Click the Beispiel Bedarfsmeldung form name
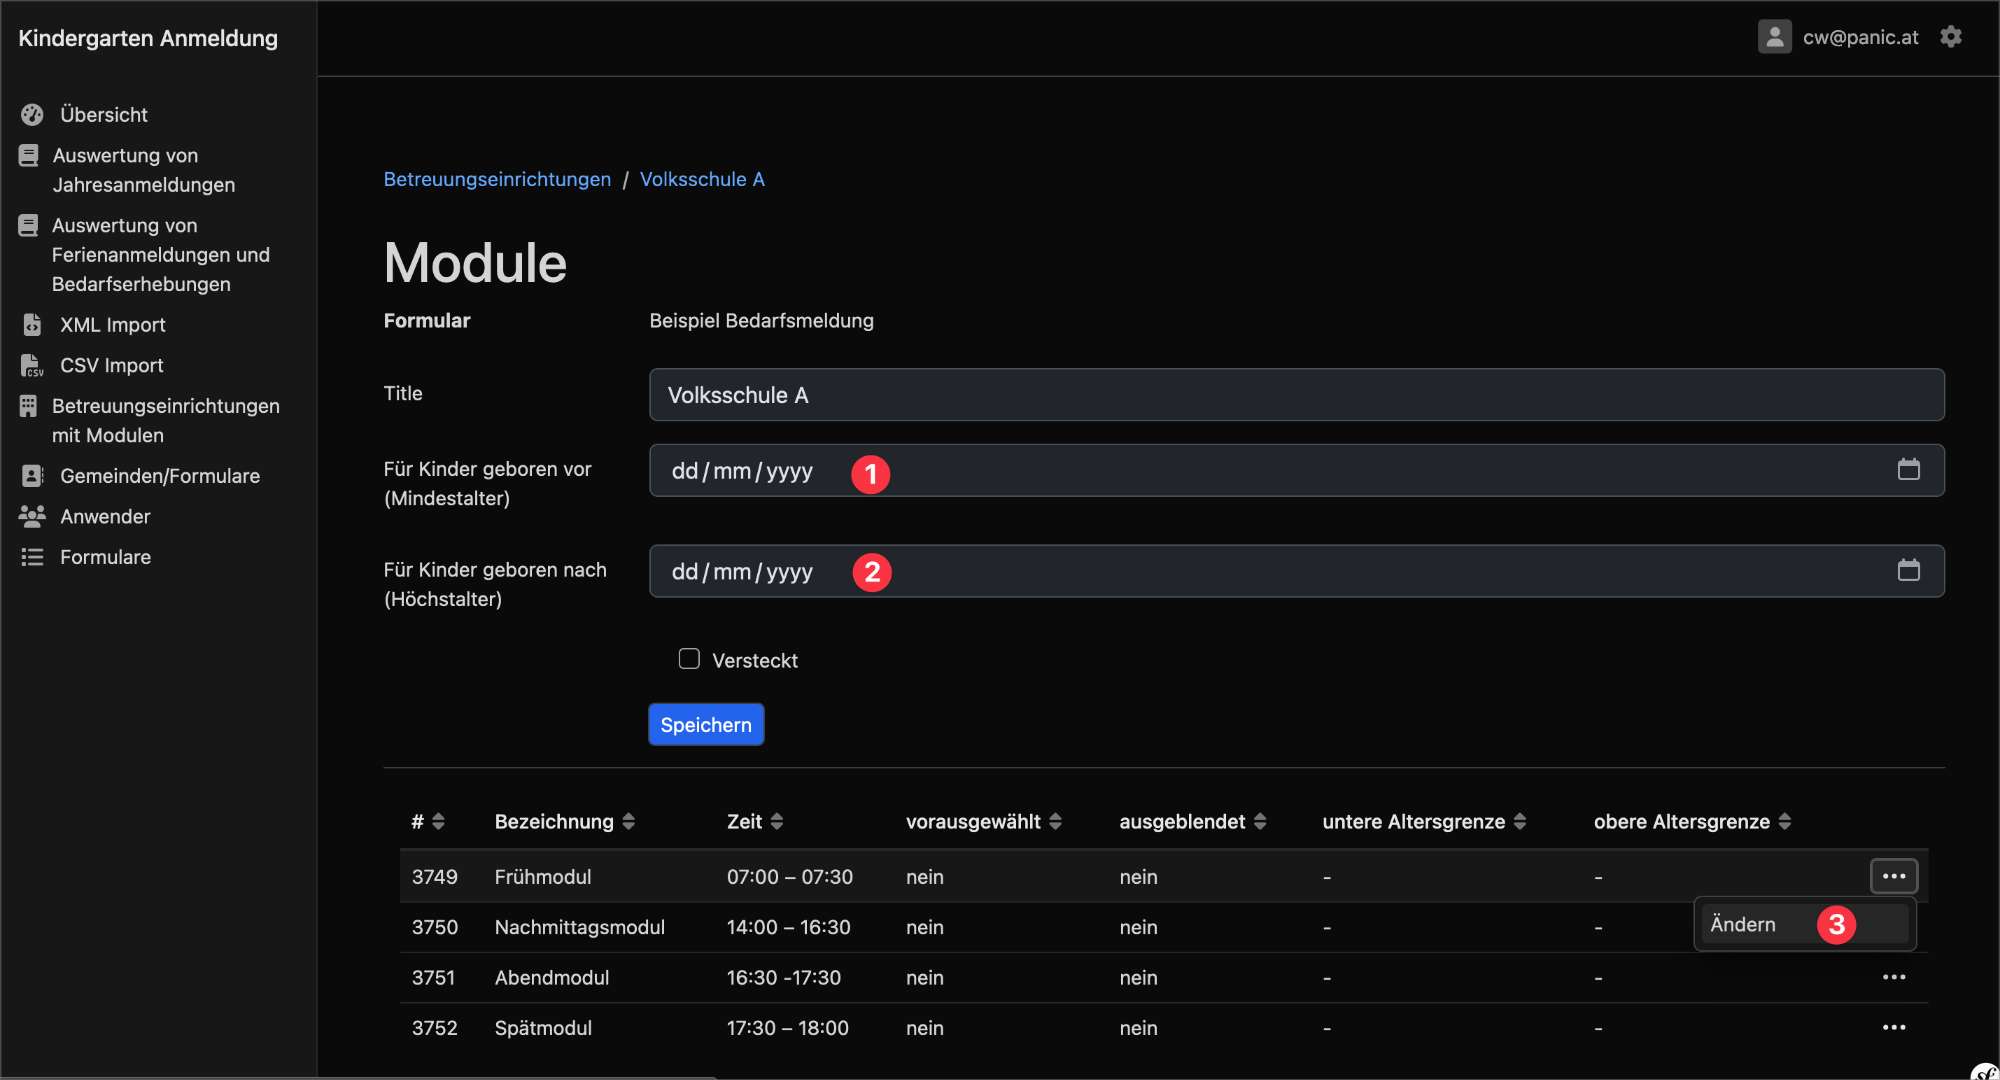Viewport: 2000px width, 1080px height. pos(762,321)
